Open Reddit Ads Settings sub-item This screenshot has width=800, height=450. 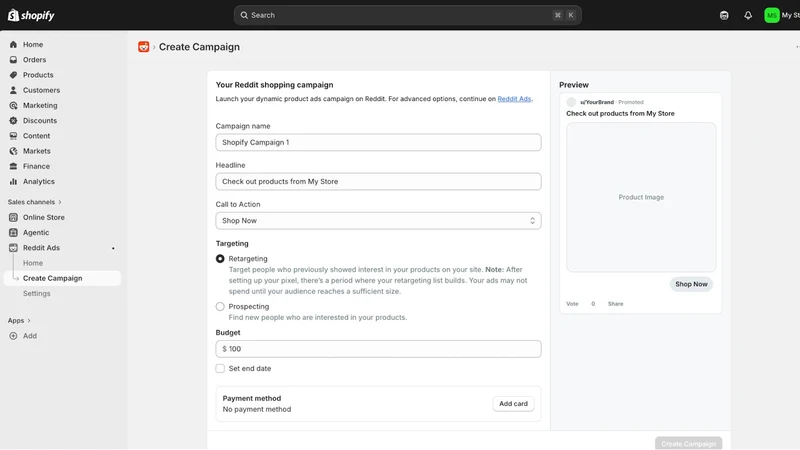point(37,293)
